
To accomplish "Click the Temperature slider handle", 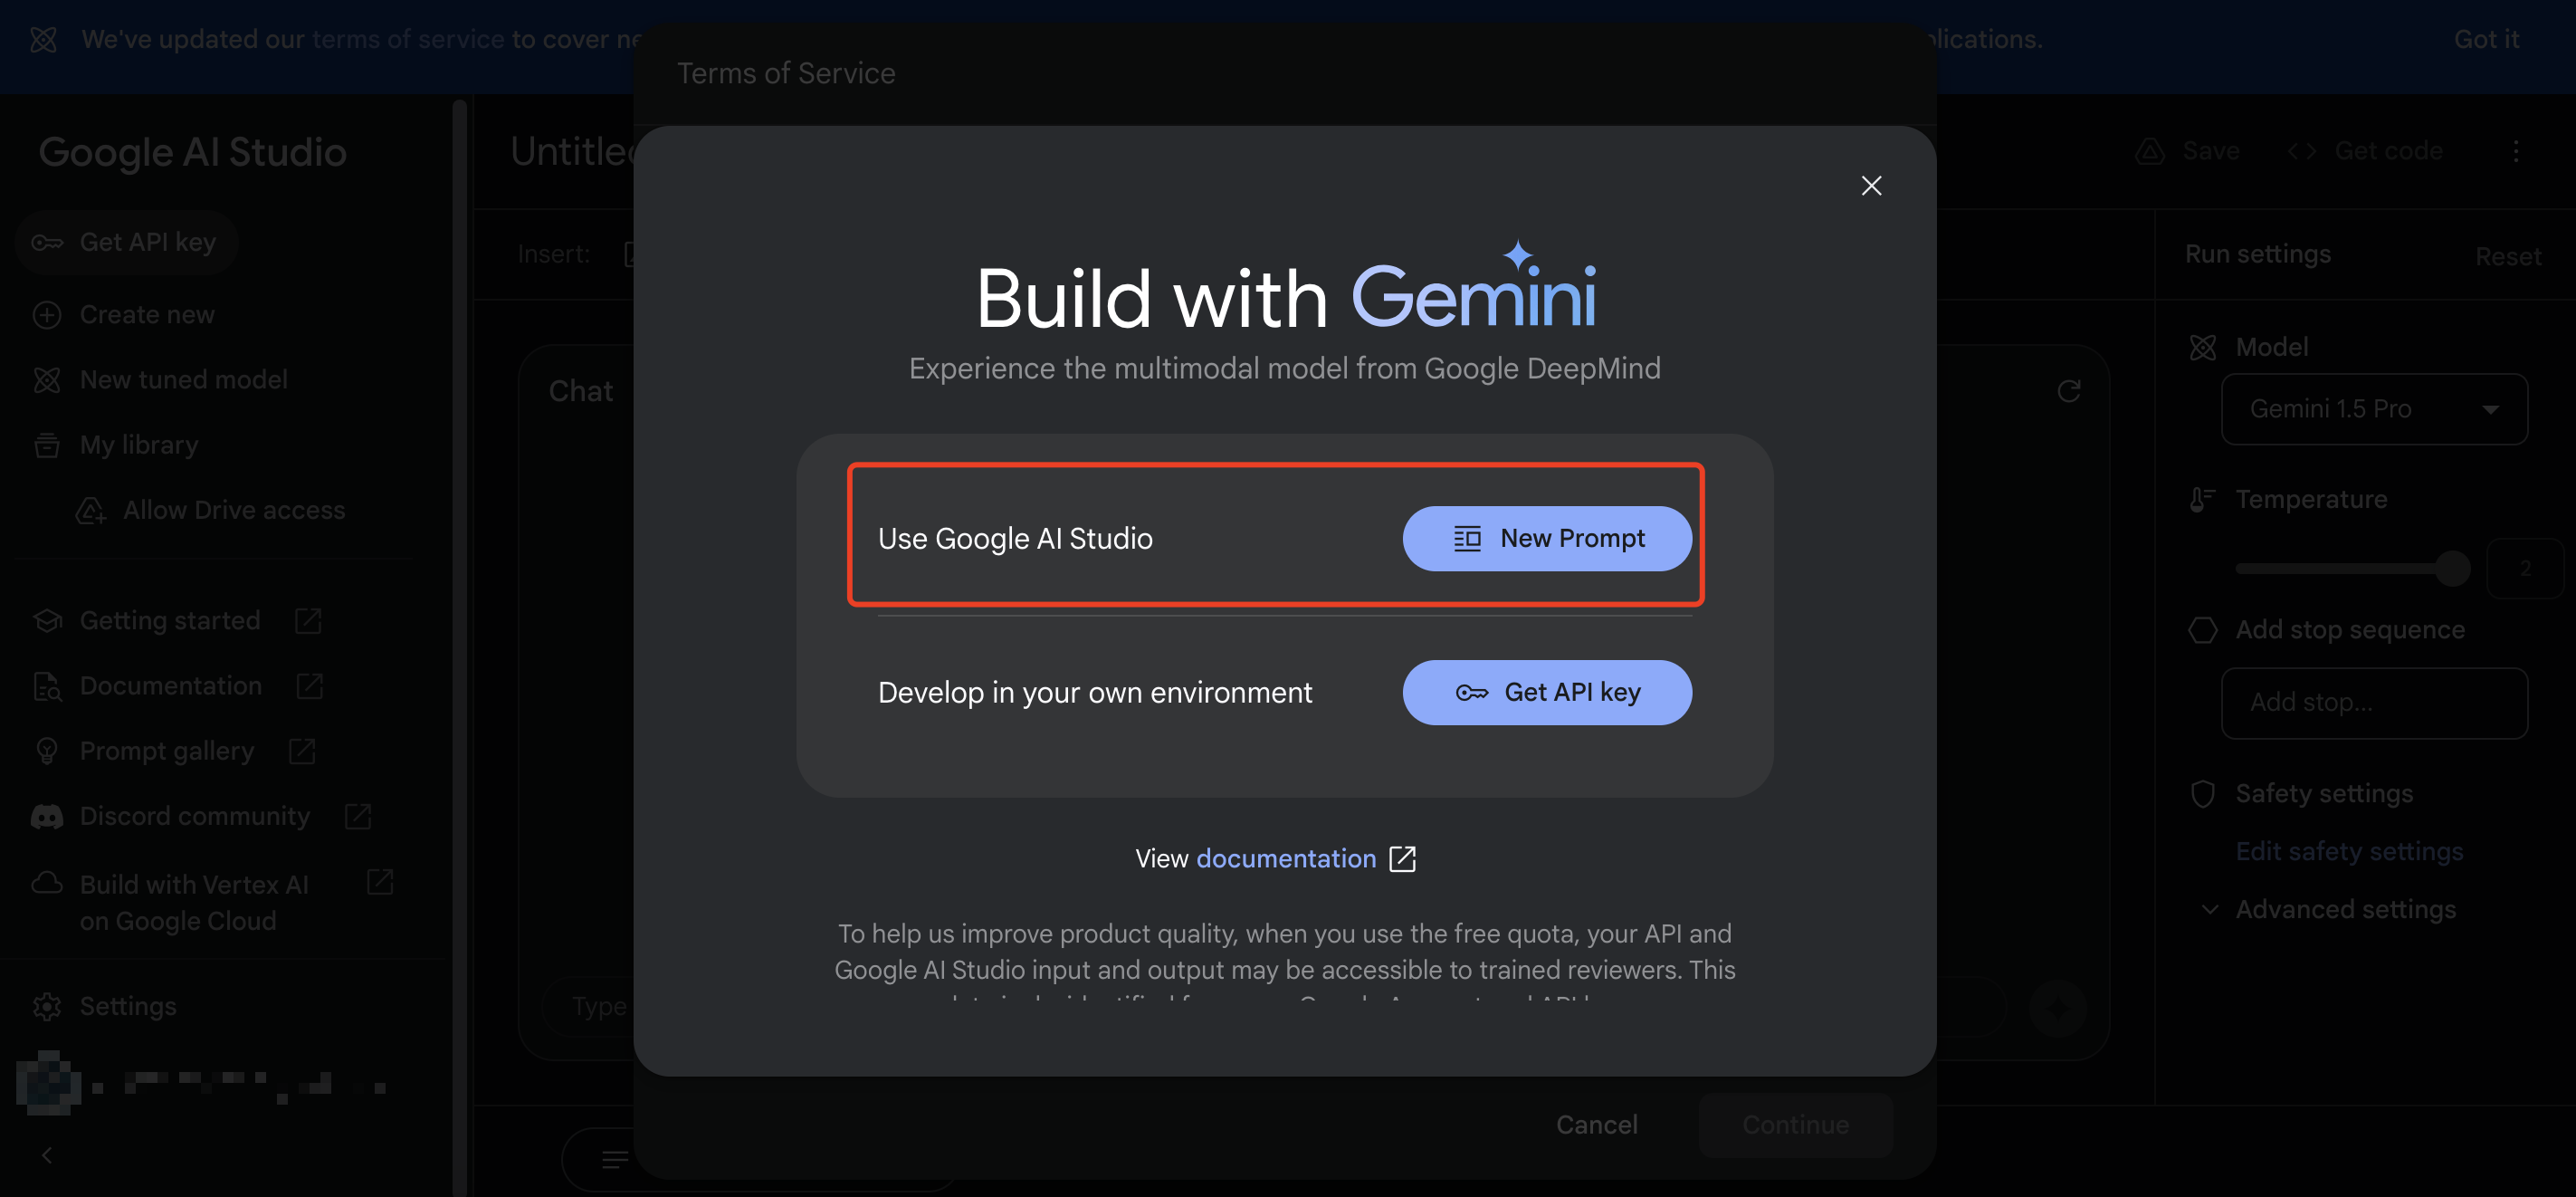I will click(x=2451, y=568).
